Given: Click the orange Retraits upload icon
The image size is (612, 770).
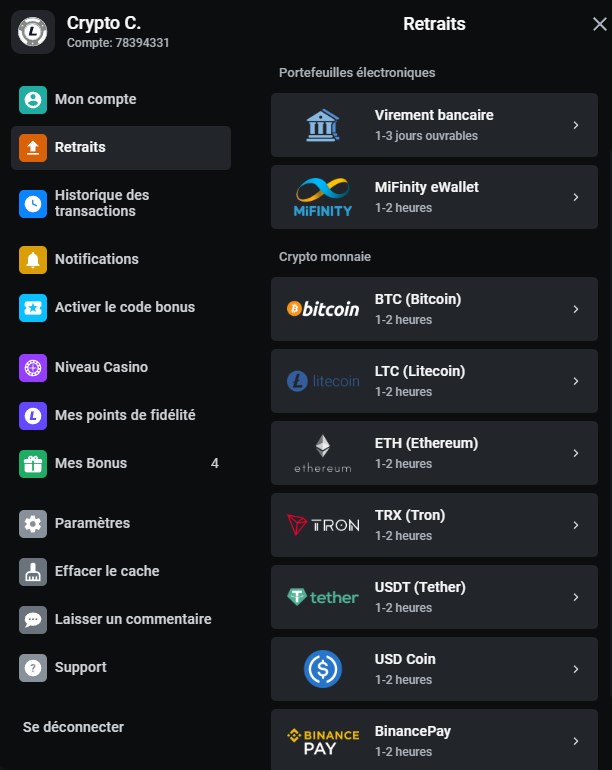Looking at the screenshot, I should coord(33,148).
